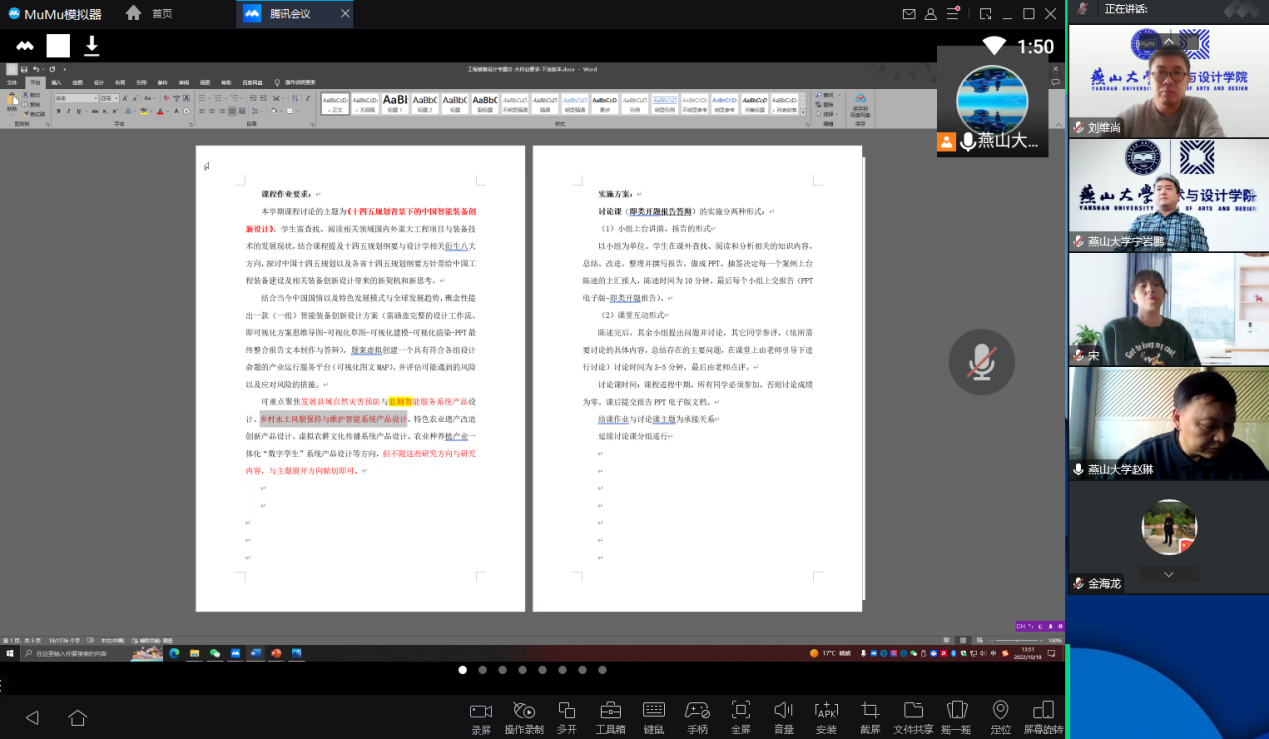This screenshot has height=739, width=1269.
Task: Open 文件共享 file sharing folder
Action: [x=913, y=711]
